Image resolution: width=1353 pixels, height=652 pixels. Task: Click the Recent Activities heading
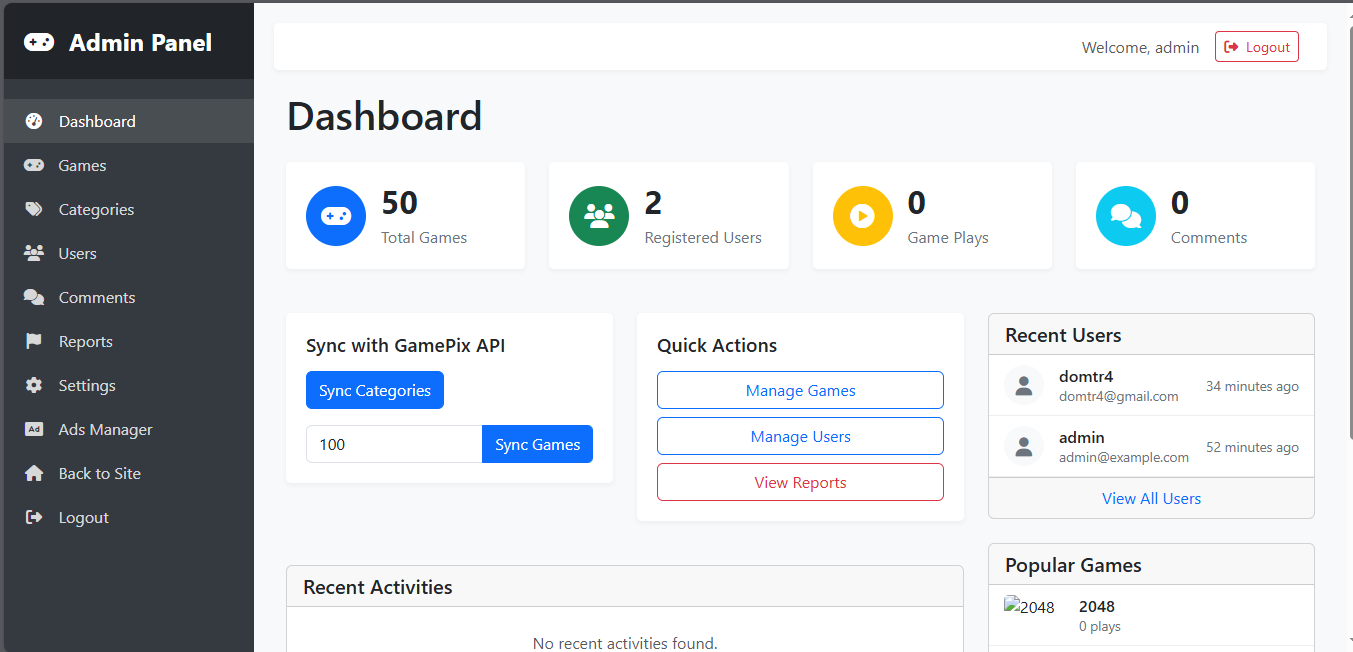click(x=378, y=587)
